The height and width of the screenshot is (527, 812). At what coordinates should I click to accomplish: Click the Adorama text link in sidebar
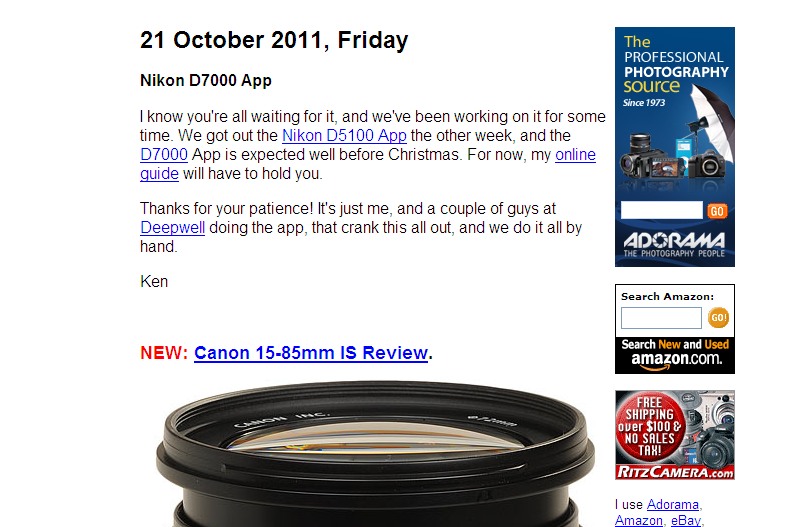point(672,504)
